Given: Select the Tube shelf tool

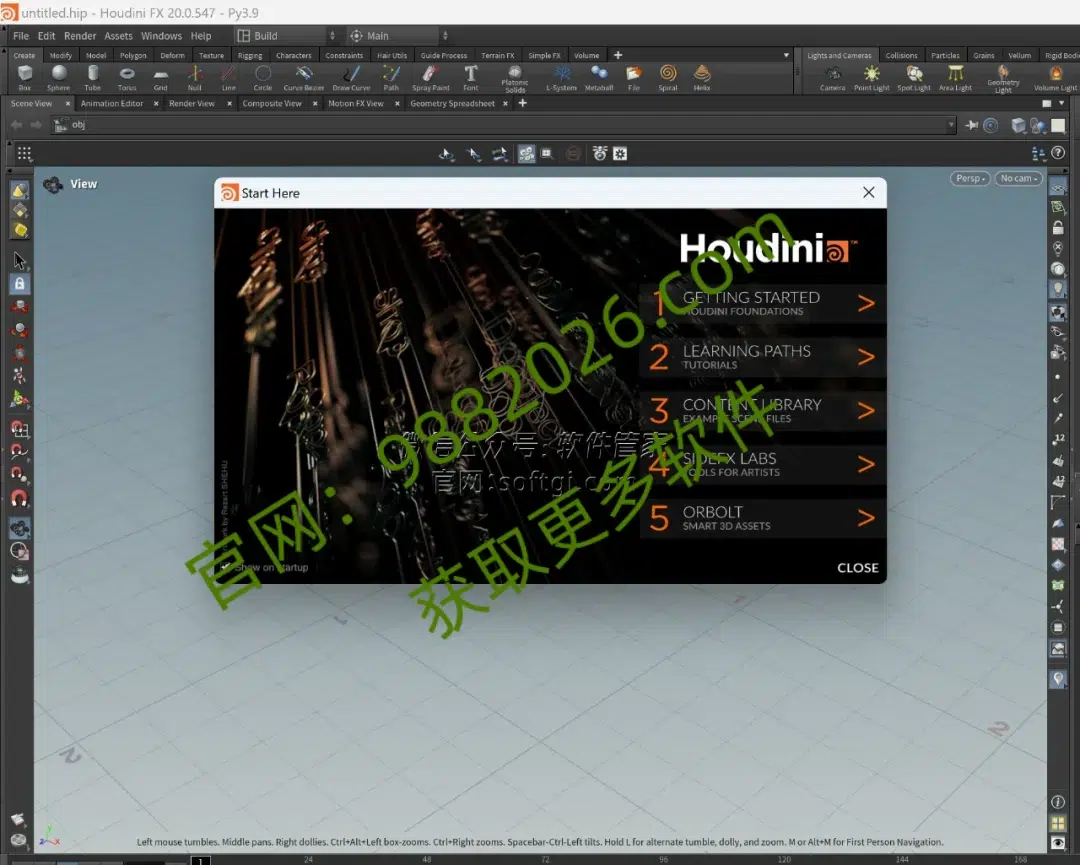Looking at the screenshot, I should tap(92, 77).
